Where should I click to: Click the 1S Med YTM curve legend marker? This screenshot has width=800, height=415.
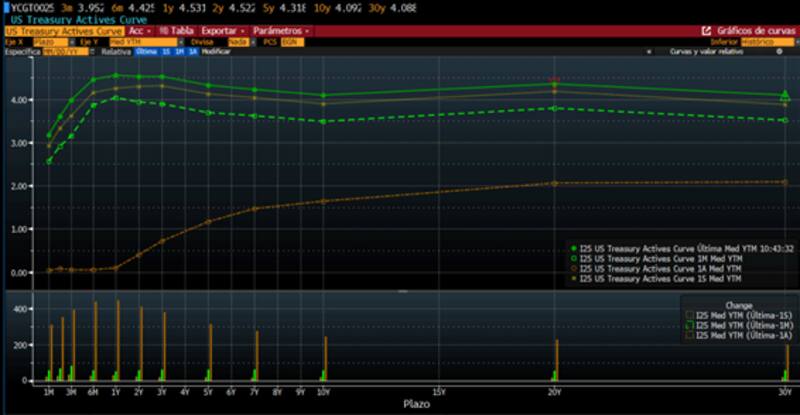(574, 278)
